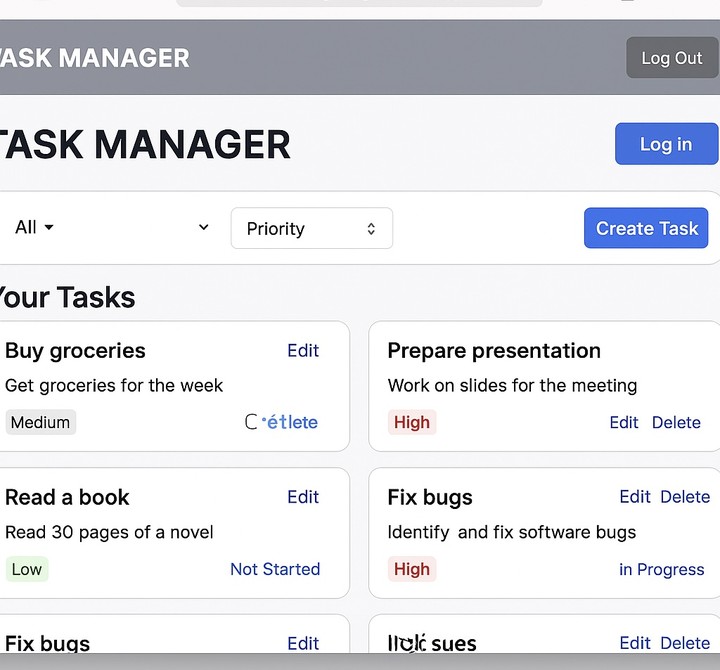Click the chevron left of Priority dropdown
This screenshot has width=720, height=670.
[203, 228]
